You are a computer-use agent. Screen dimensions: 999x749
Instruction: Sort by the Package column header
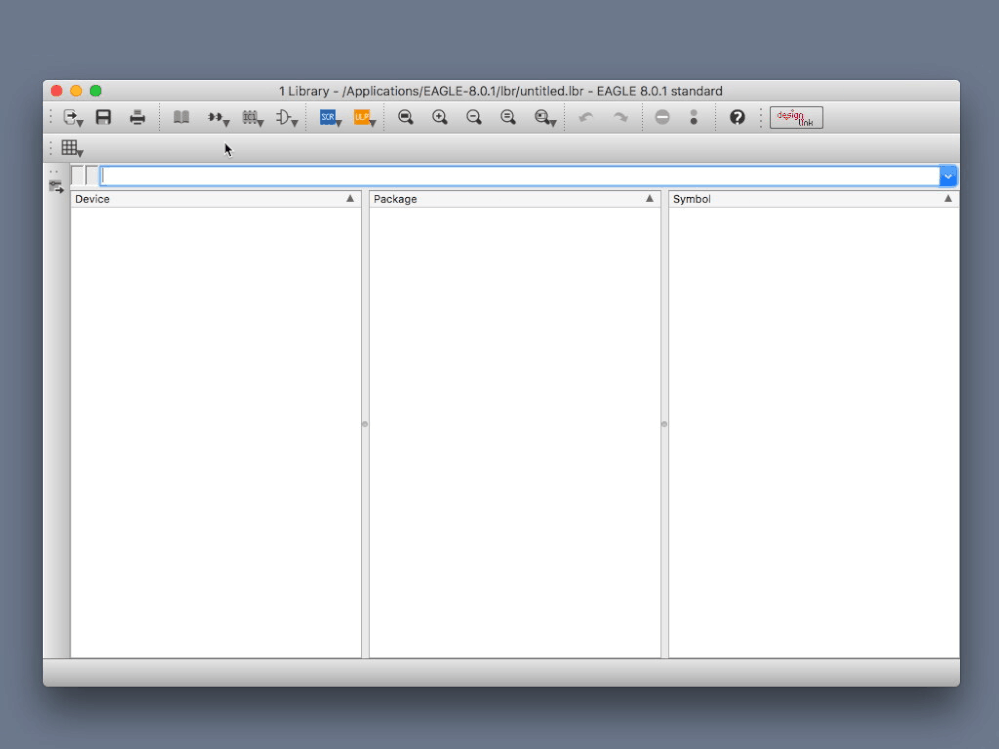click(515, 199)
